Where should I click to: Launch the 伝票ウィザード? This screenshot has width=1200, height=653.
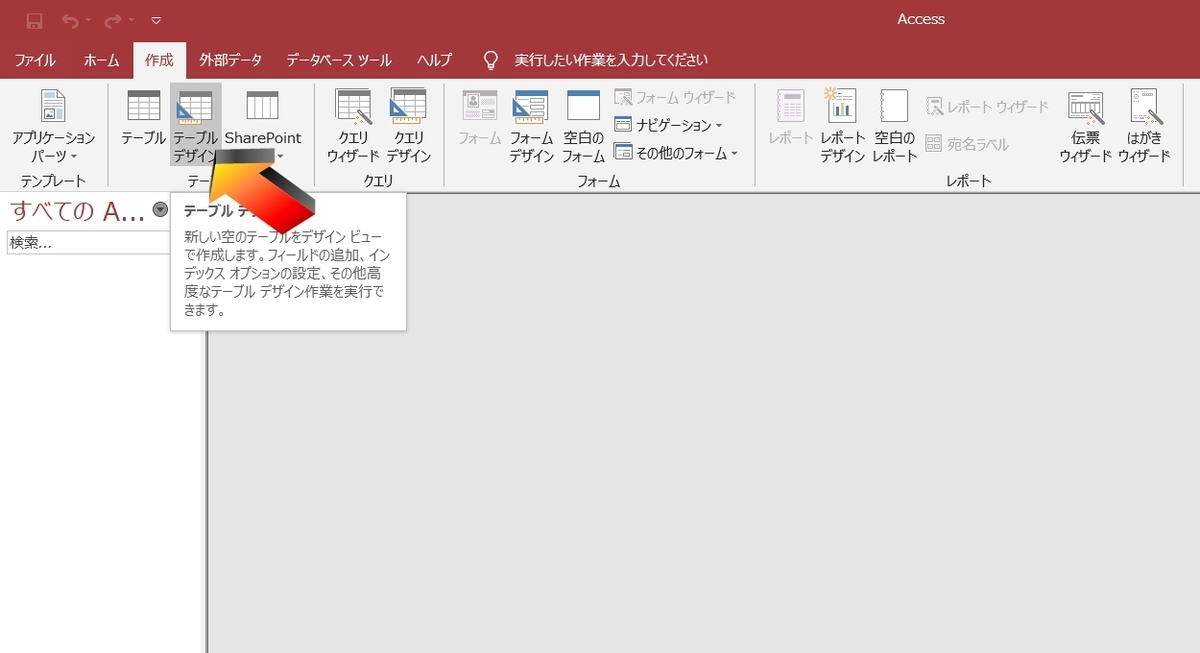pos(1086,126)
